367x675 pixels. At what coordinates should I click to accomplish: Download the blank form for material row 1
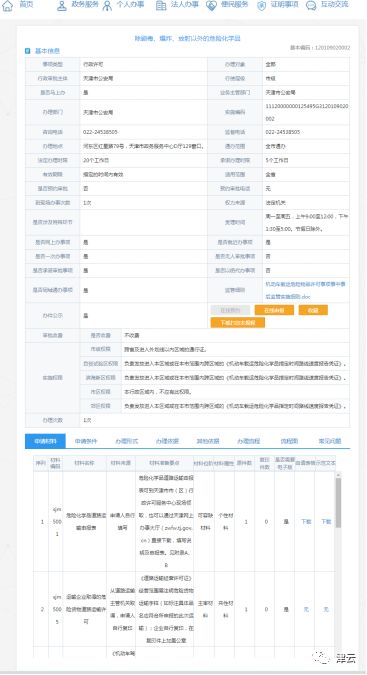[306, 521]
